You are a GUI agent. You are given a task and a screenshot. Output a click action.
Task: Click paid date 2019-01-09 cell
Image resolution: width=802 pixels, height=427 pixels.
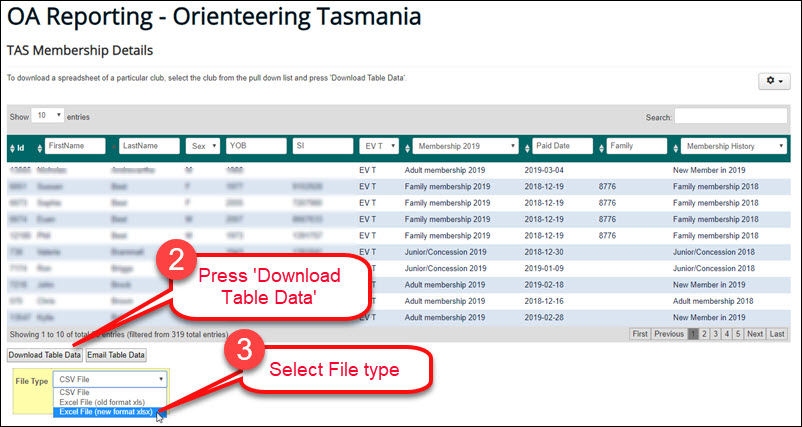tap(544, 268)
